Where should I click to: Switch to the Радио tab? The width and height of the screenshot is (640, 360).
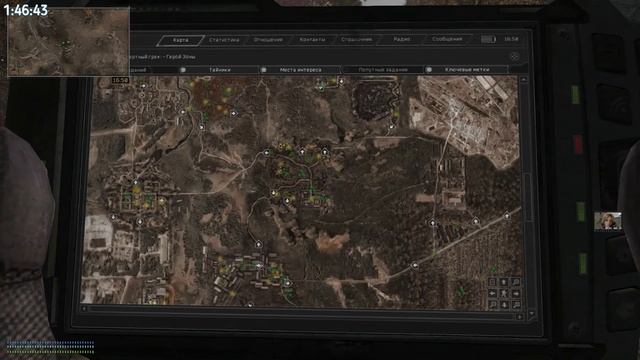(x=402, y=39)
